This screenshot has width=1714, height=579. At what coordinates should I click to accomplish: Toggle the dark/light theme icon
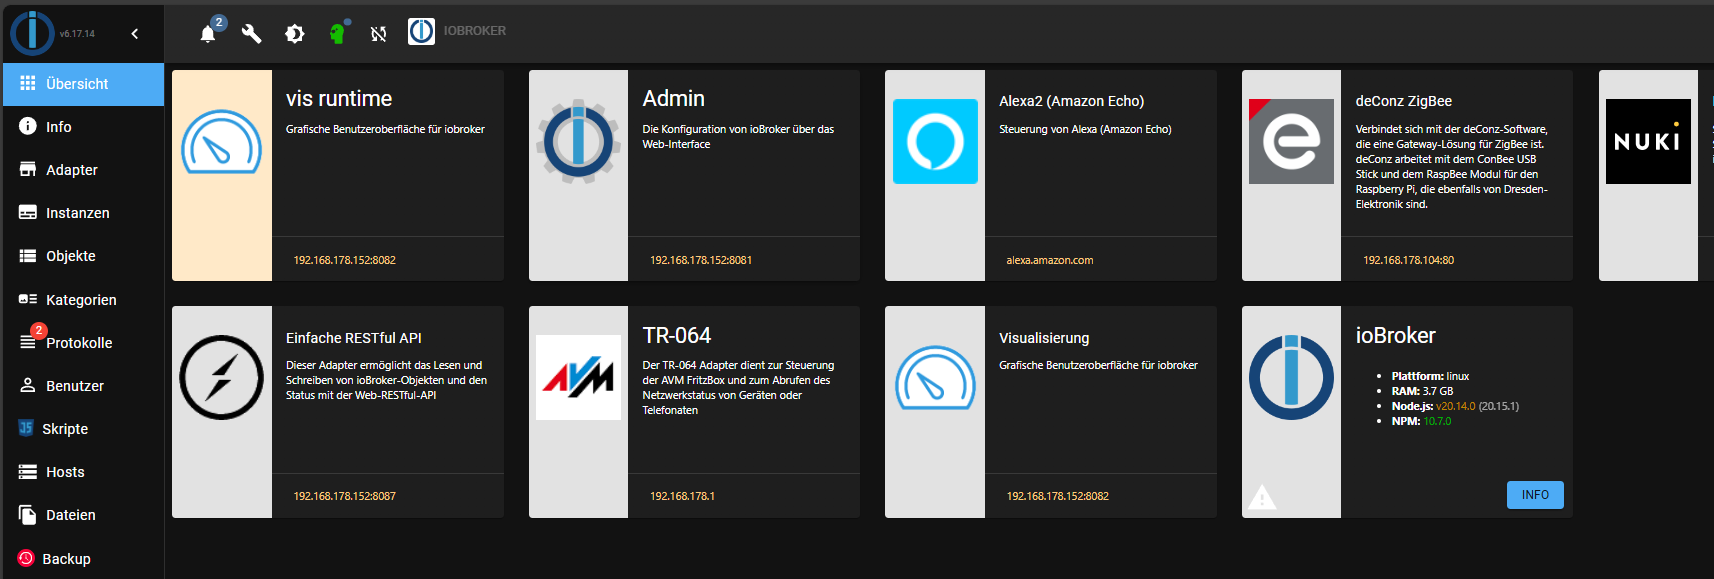(294, 34)
